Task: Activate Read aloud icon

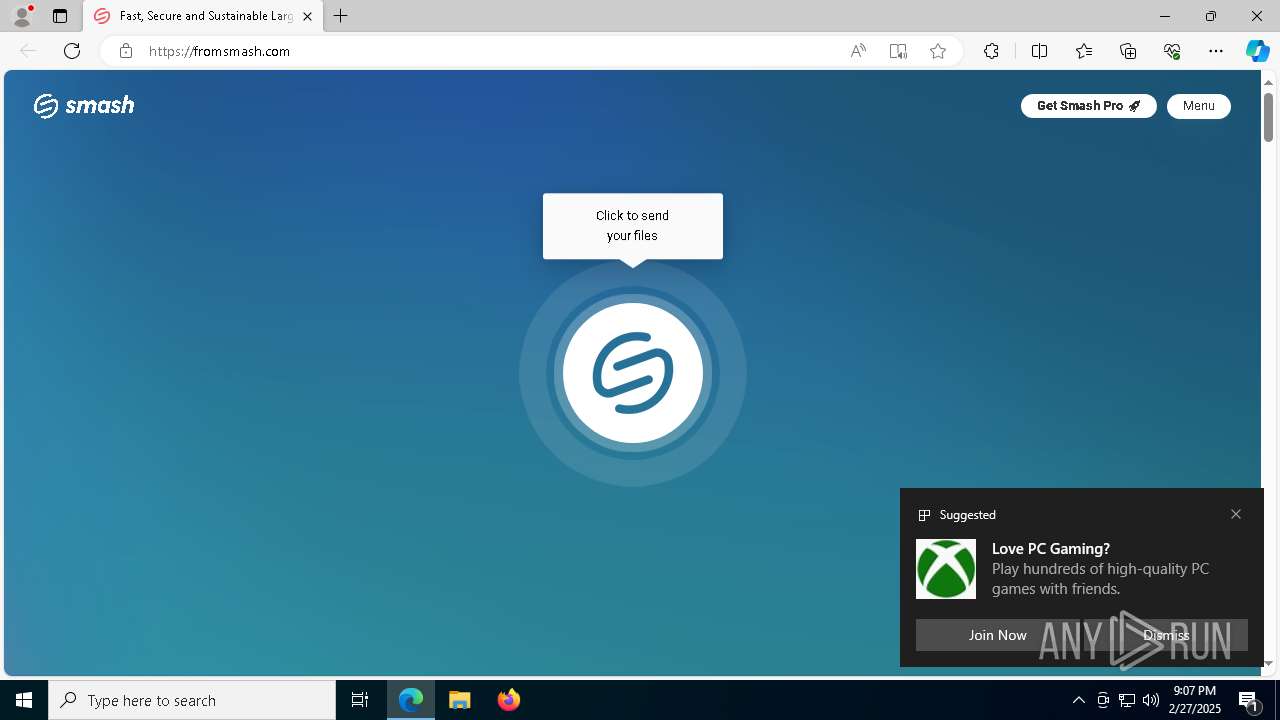Action: pos(858,51)
